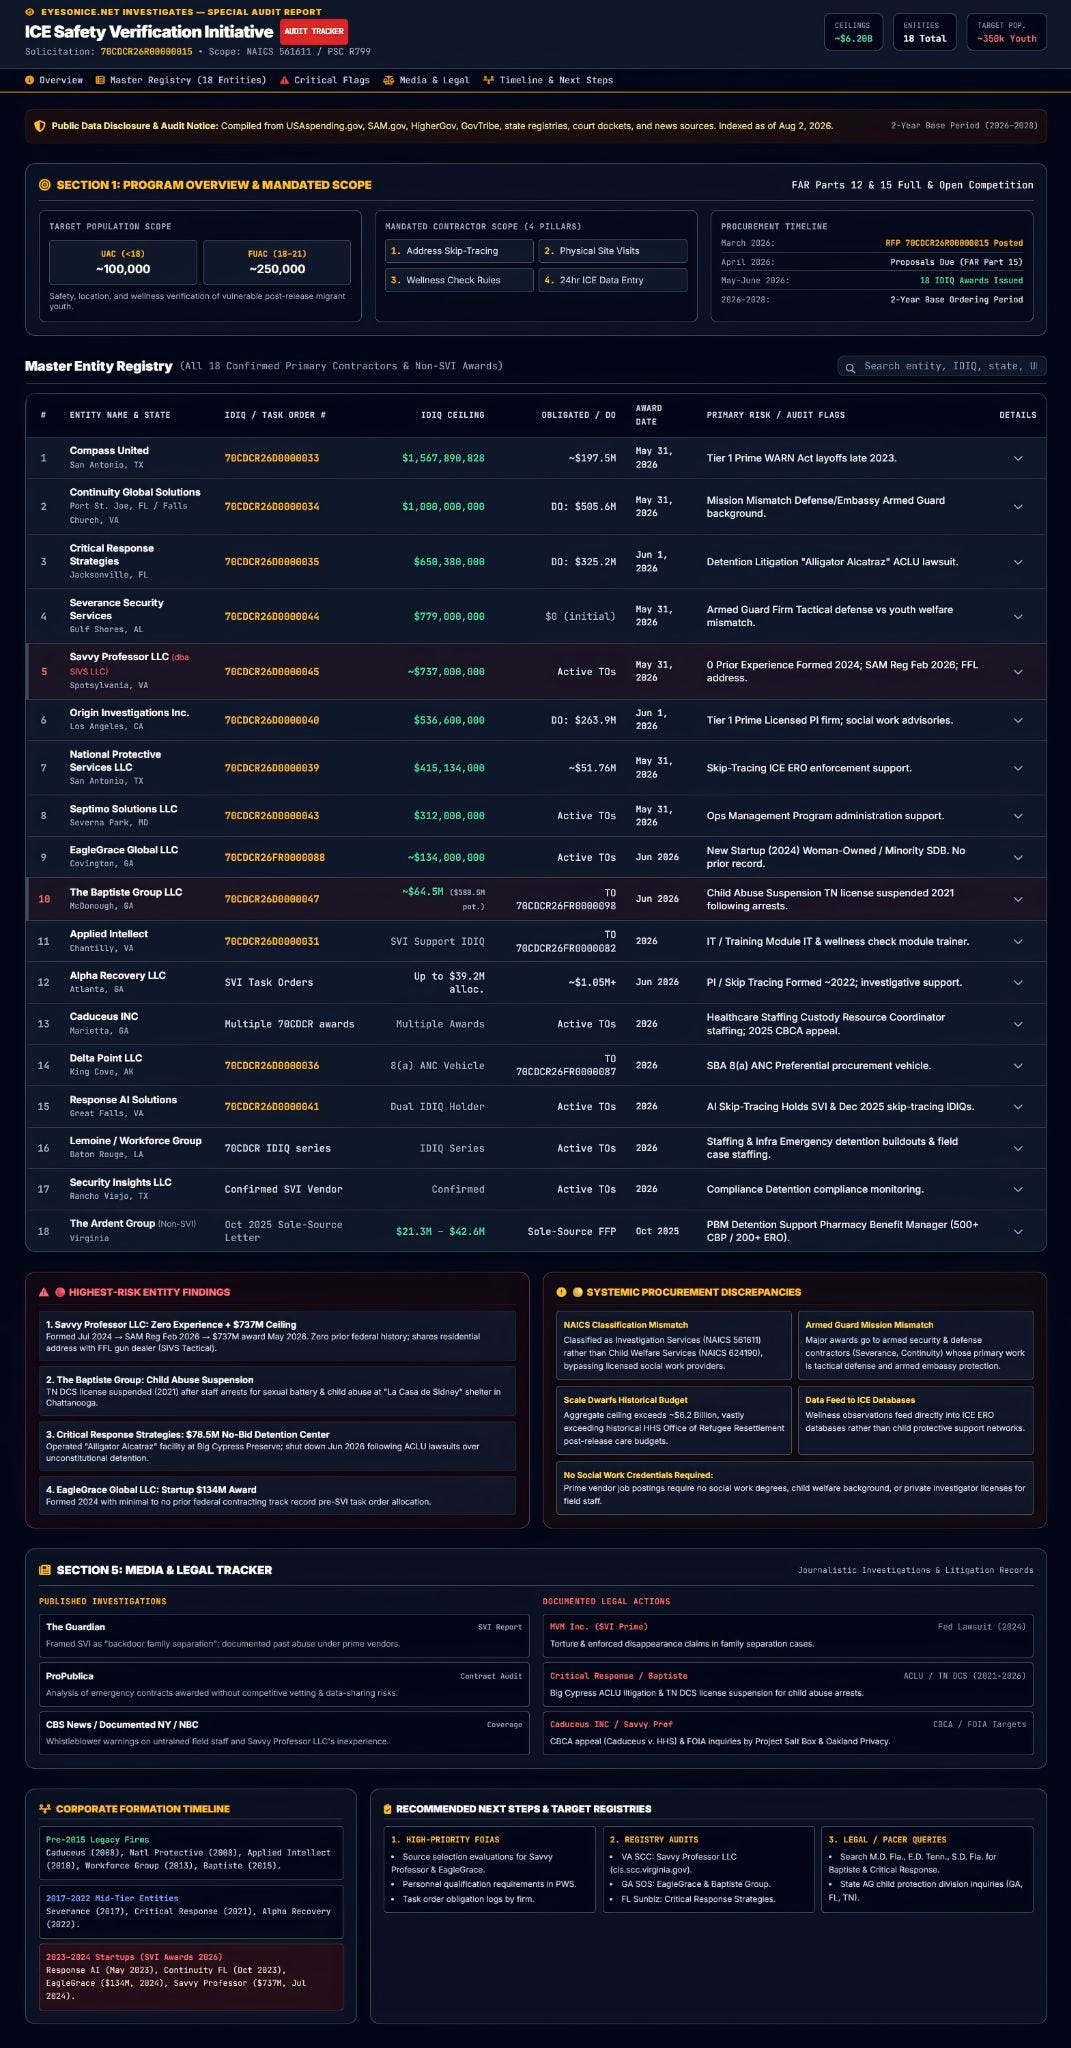This screenshot has width=1071, height=2048.
Task: Open the Data Feed to ICE Databases card
Action: (x=915, y=1420)
